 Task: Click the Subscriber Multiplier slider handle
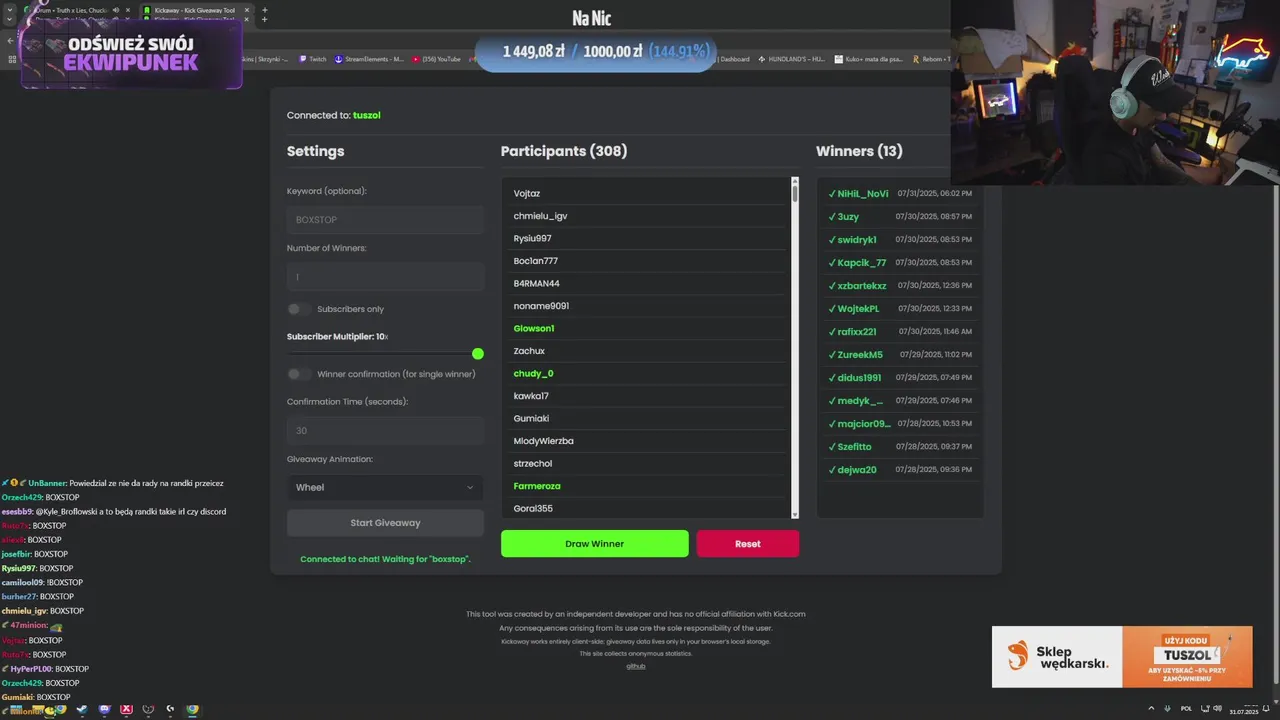pos(478,354)
